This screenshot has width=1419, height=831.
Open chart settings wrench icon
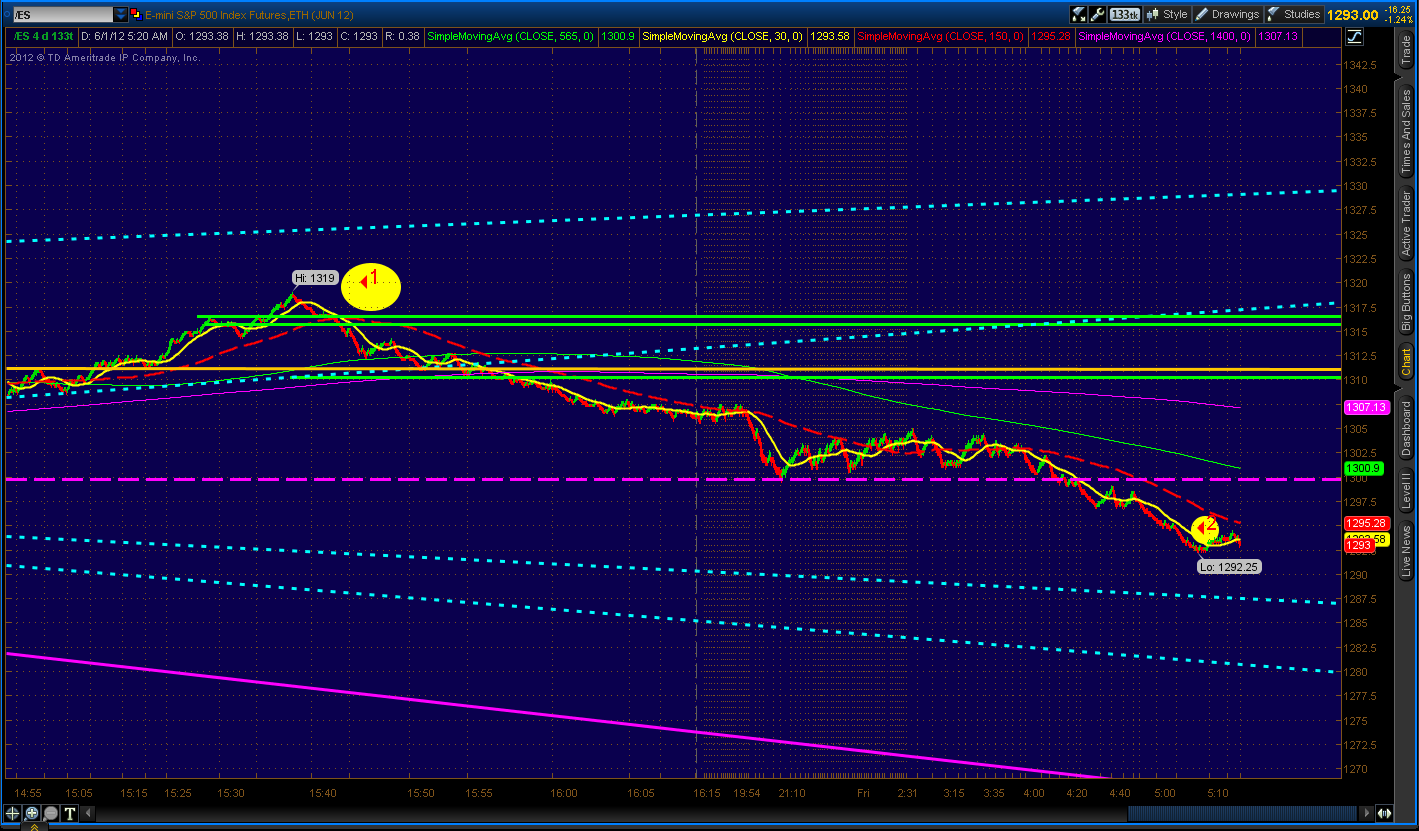(x=1098, y=14)
